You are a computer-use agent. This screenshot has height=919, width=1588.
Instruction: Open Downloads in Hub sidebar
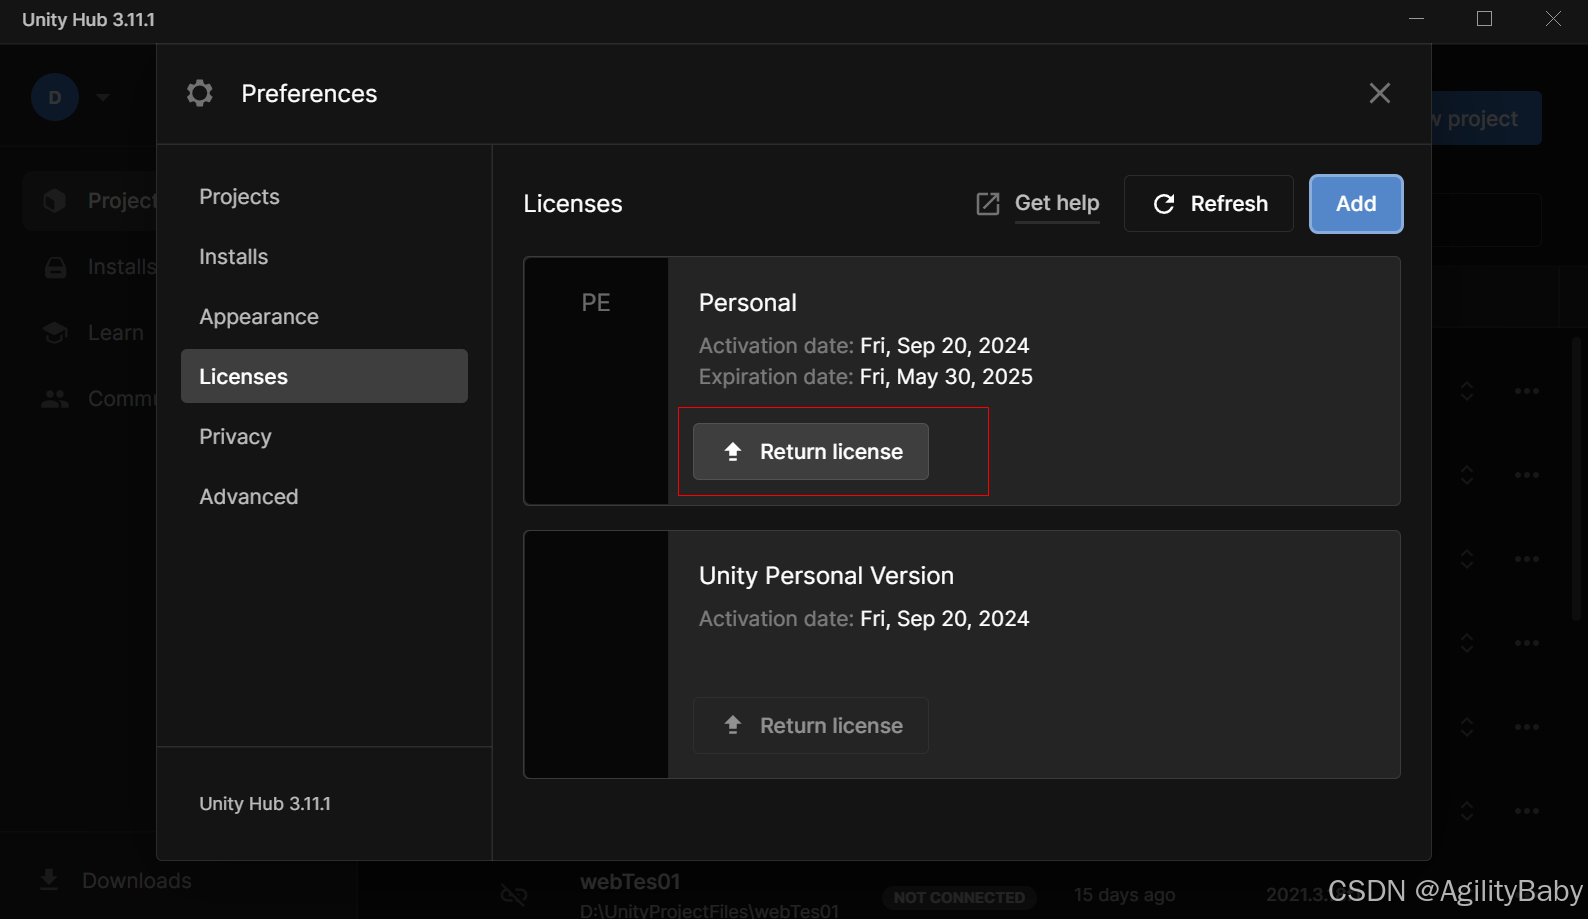click(115, 881)
